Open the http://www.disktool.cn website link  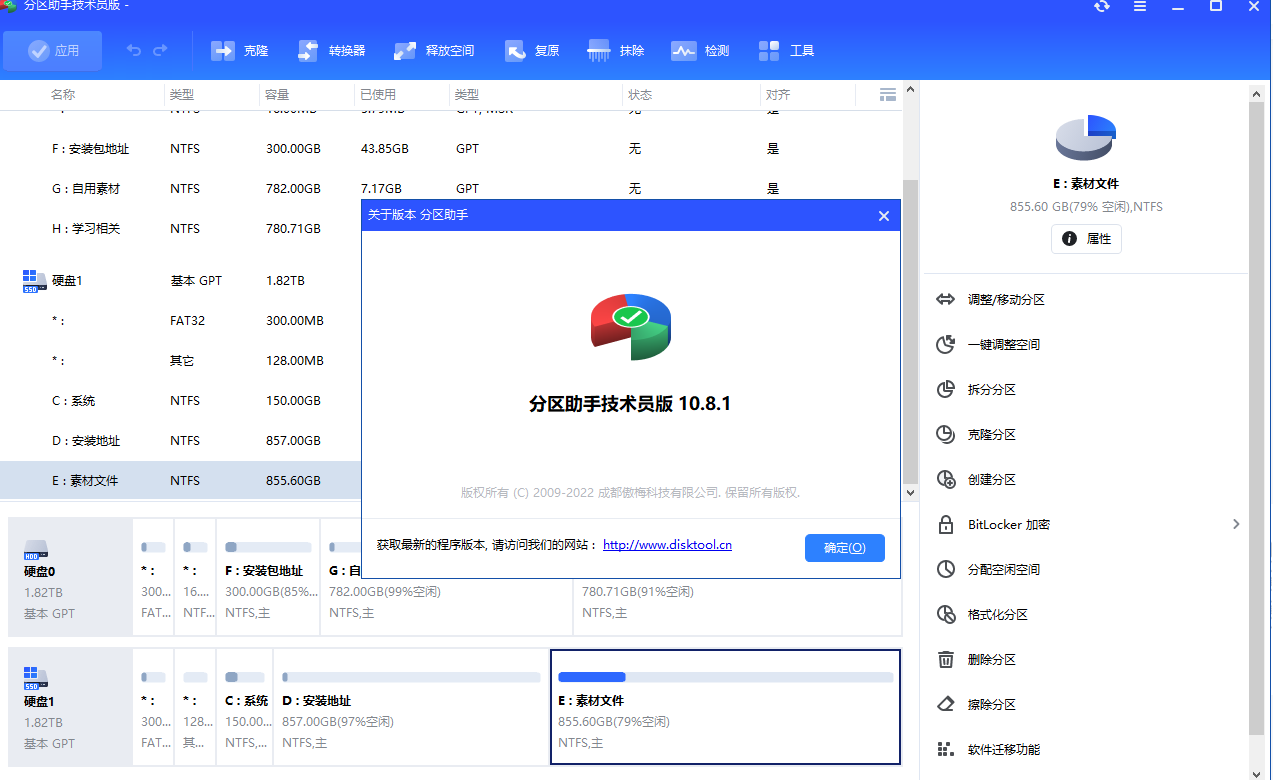click(x=666, y=544)
